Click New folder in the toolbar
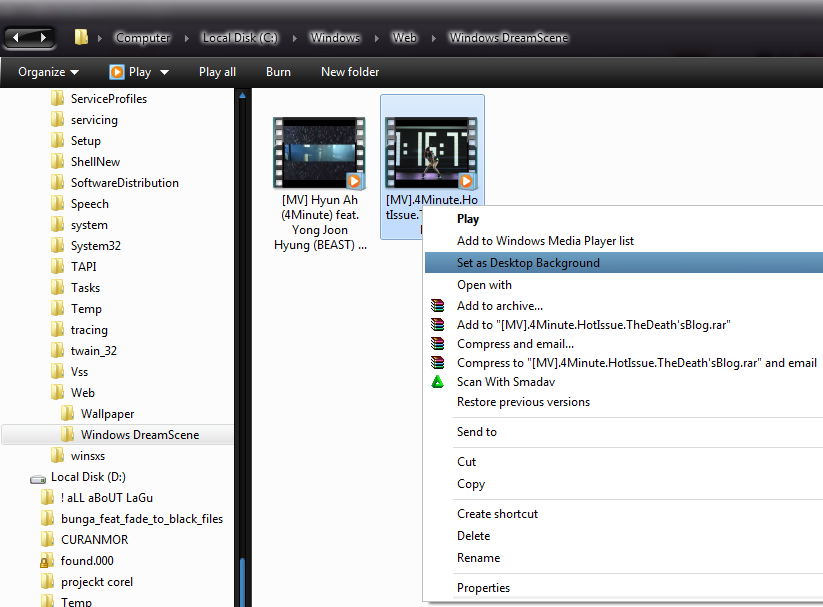 pos(350,72)
